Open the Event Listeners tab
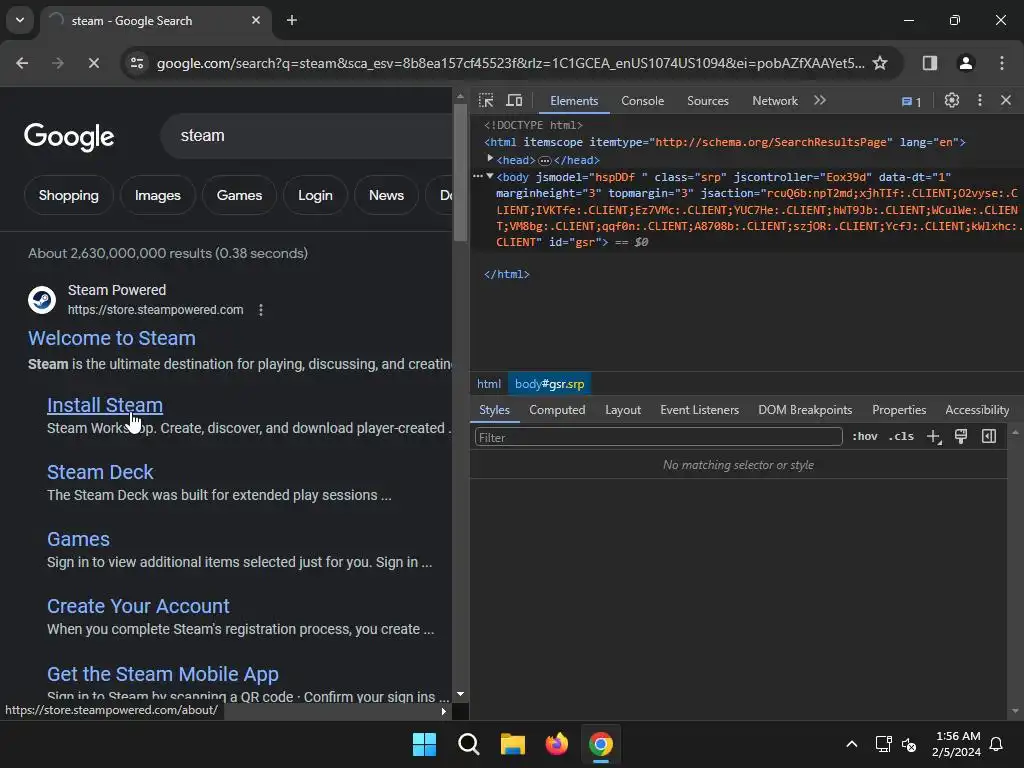1024x768 pixels. pyautogui.click(x=699, y=410)
